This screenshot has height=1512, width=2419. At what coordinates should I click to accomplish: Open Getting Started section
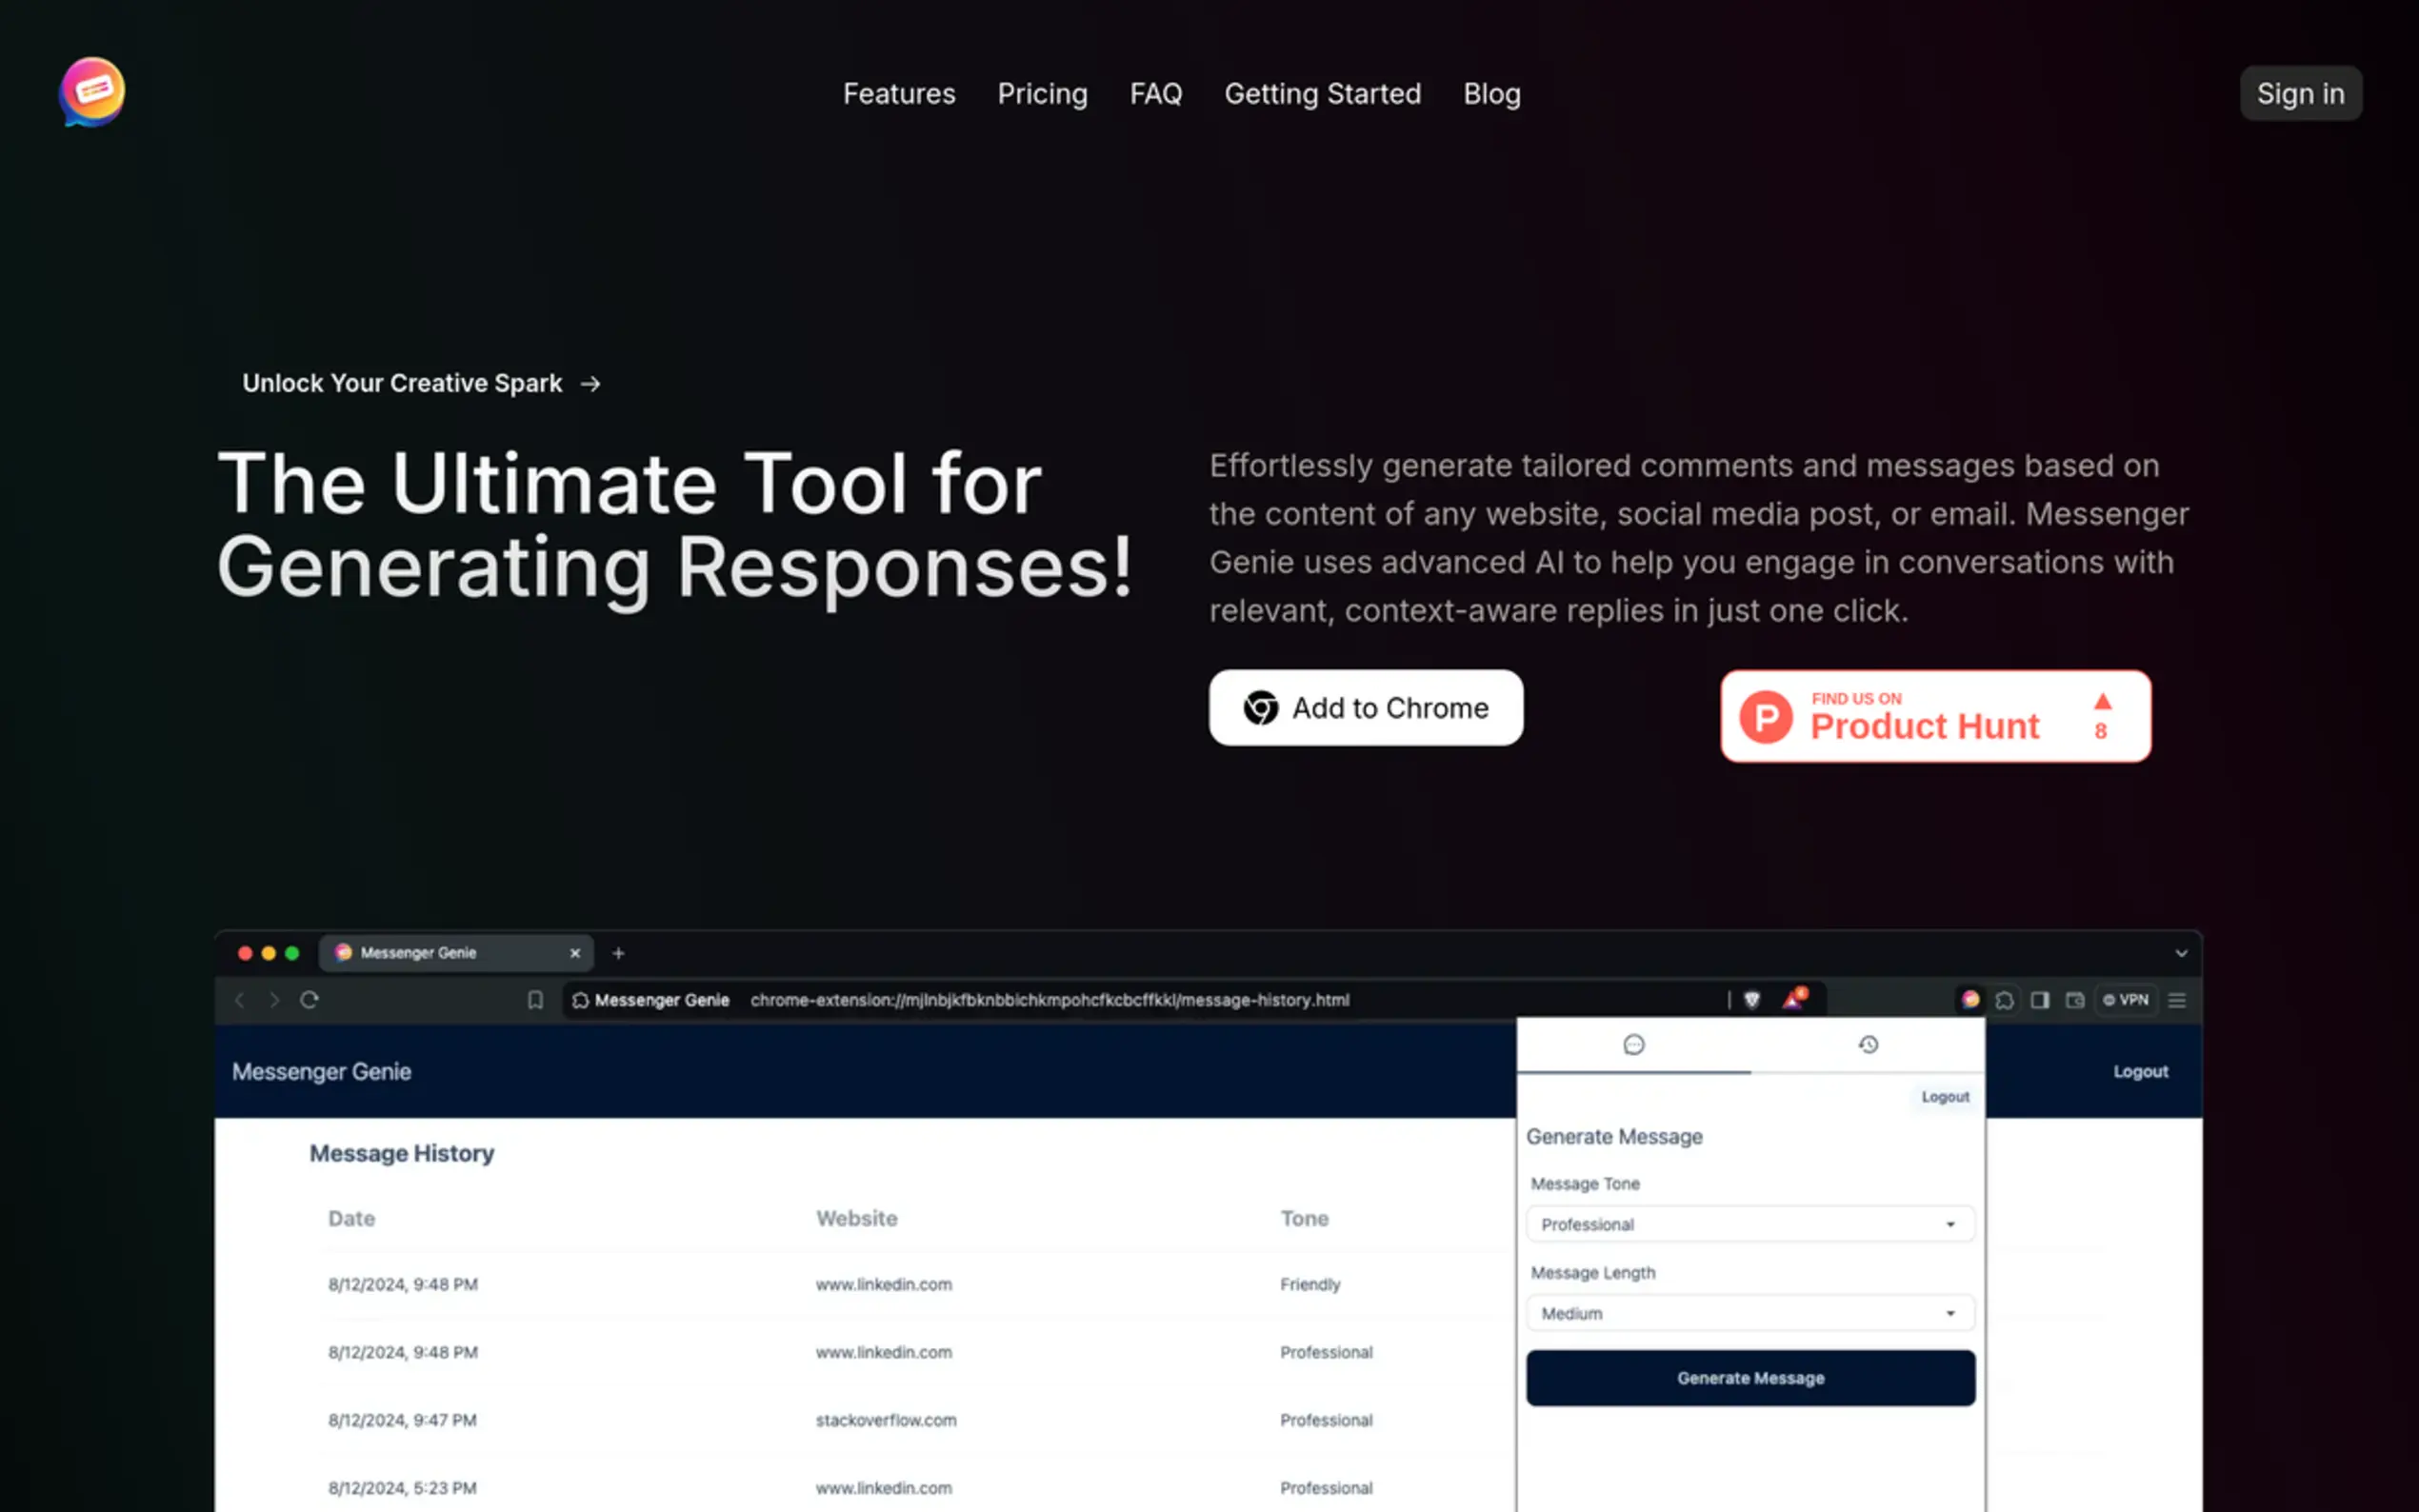[x=1322, y=94]
